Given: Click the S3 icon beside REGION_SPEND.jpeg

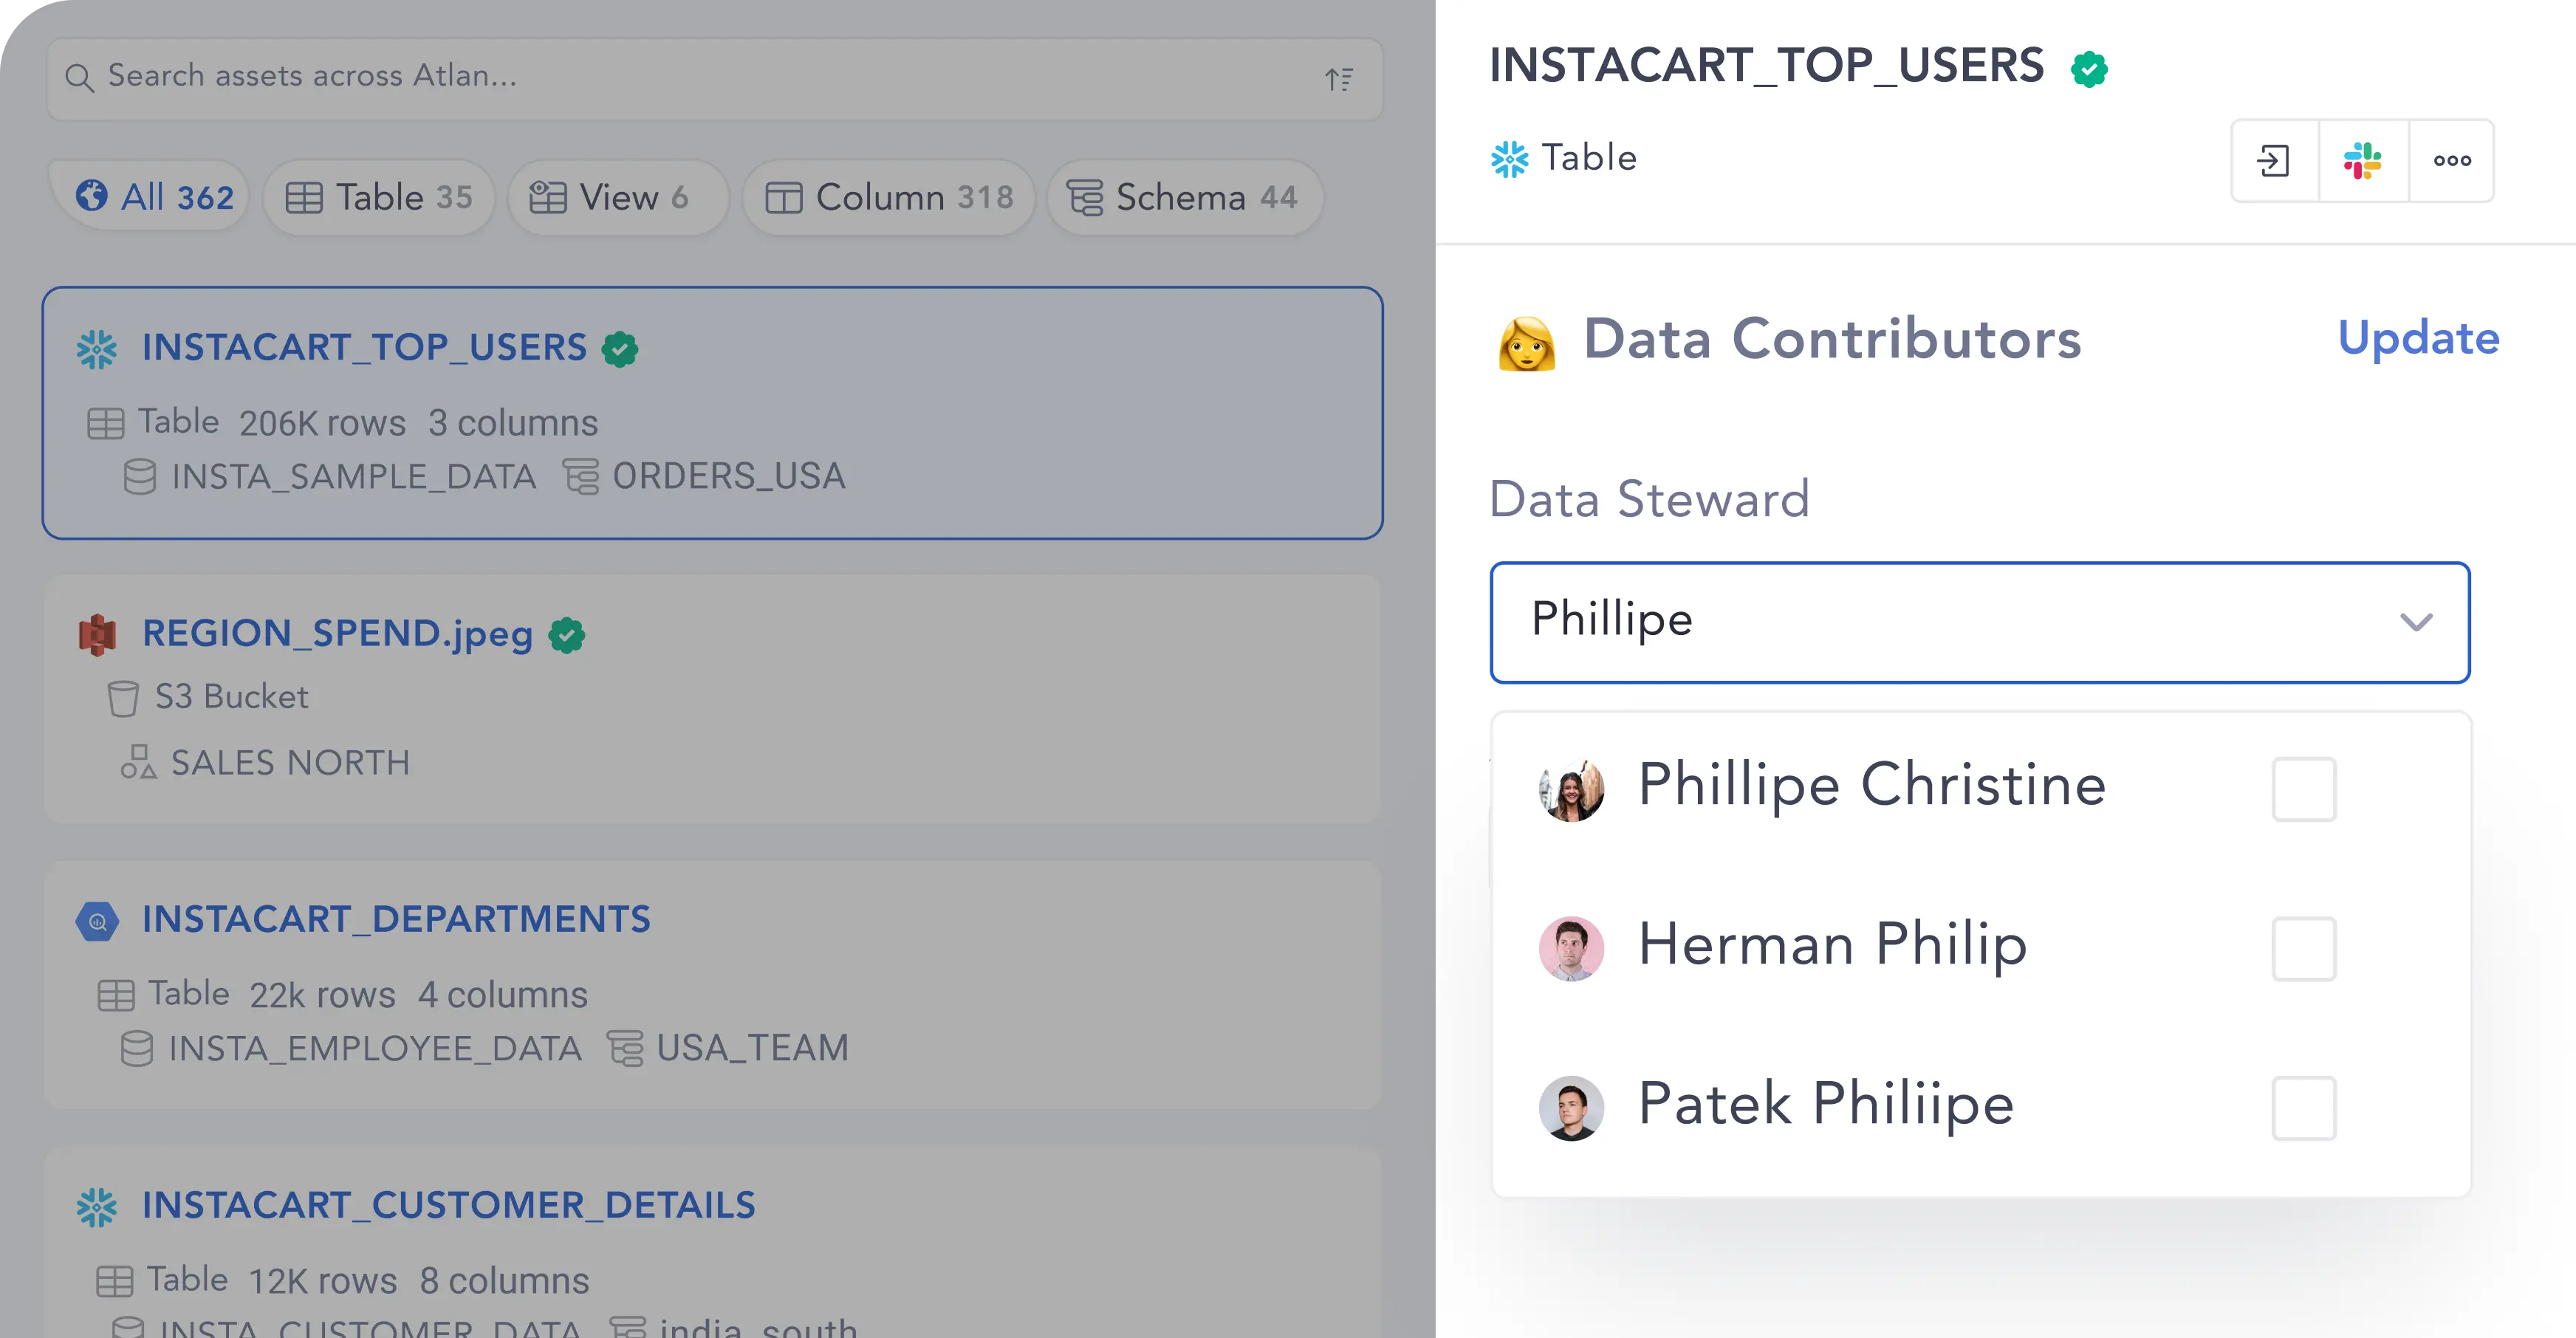Looking at the screenshot, I should [x=97, y=634].
